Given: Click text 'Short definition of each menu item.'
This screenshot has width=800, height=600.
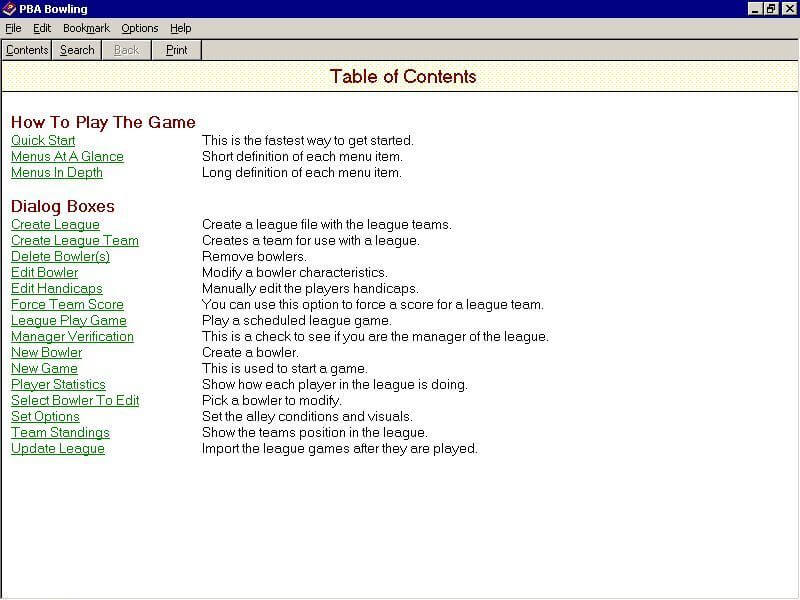Looking at the screenshot, I should 302,157.
